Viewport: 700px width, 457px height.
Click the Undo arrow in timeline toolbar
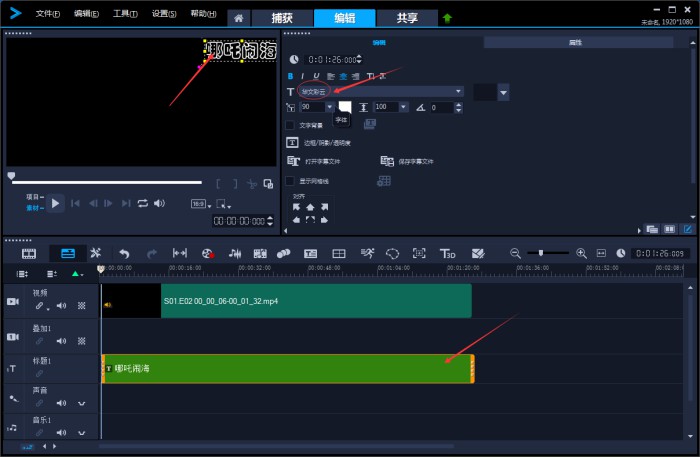coord(124,254)
